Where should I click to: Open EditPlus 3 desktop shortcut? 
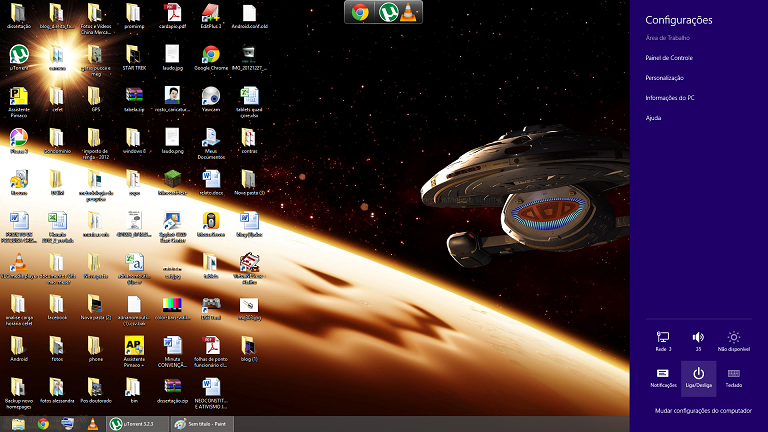click(x=211, y=16)
